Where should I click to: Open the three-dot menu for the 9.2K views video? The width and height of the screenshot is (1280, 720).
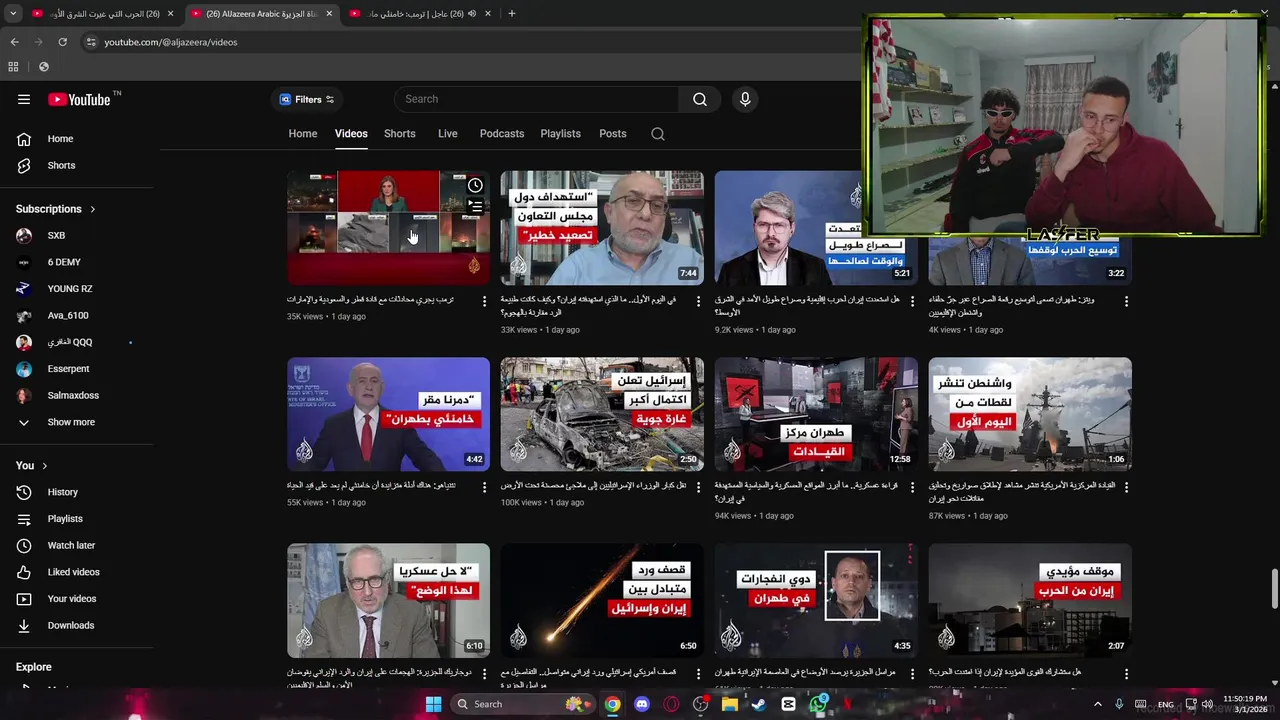[912, 301]
